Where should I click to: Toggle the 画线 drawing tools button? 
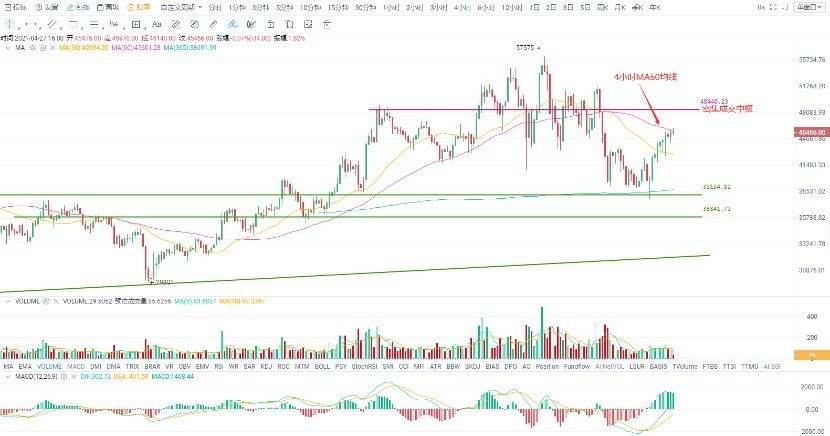point(78,7)
